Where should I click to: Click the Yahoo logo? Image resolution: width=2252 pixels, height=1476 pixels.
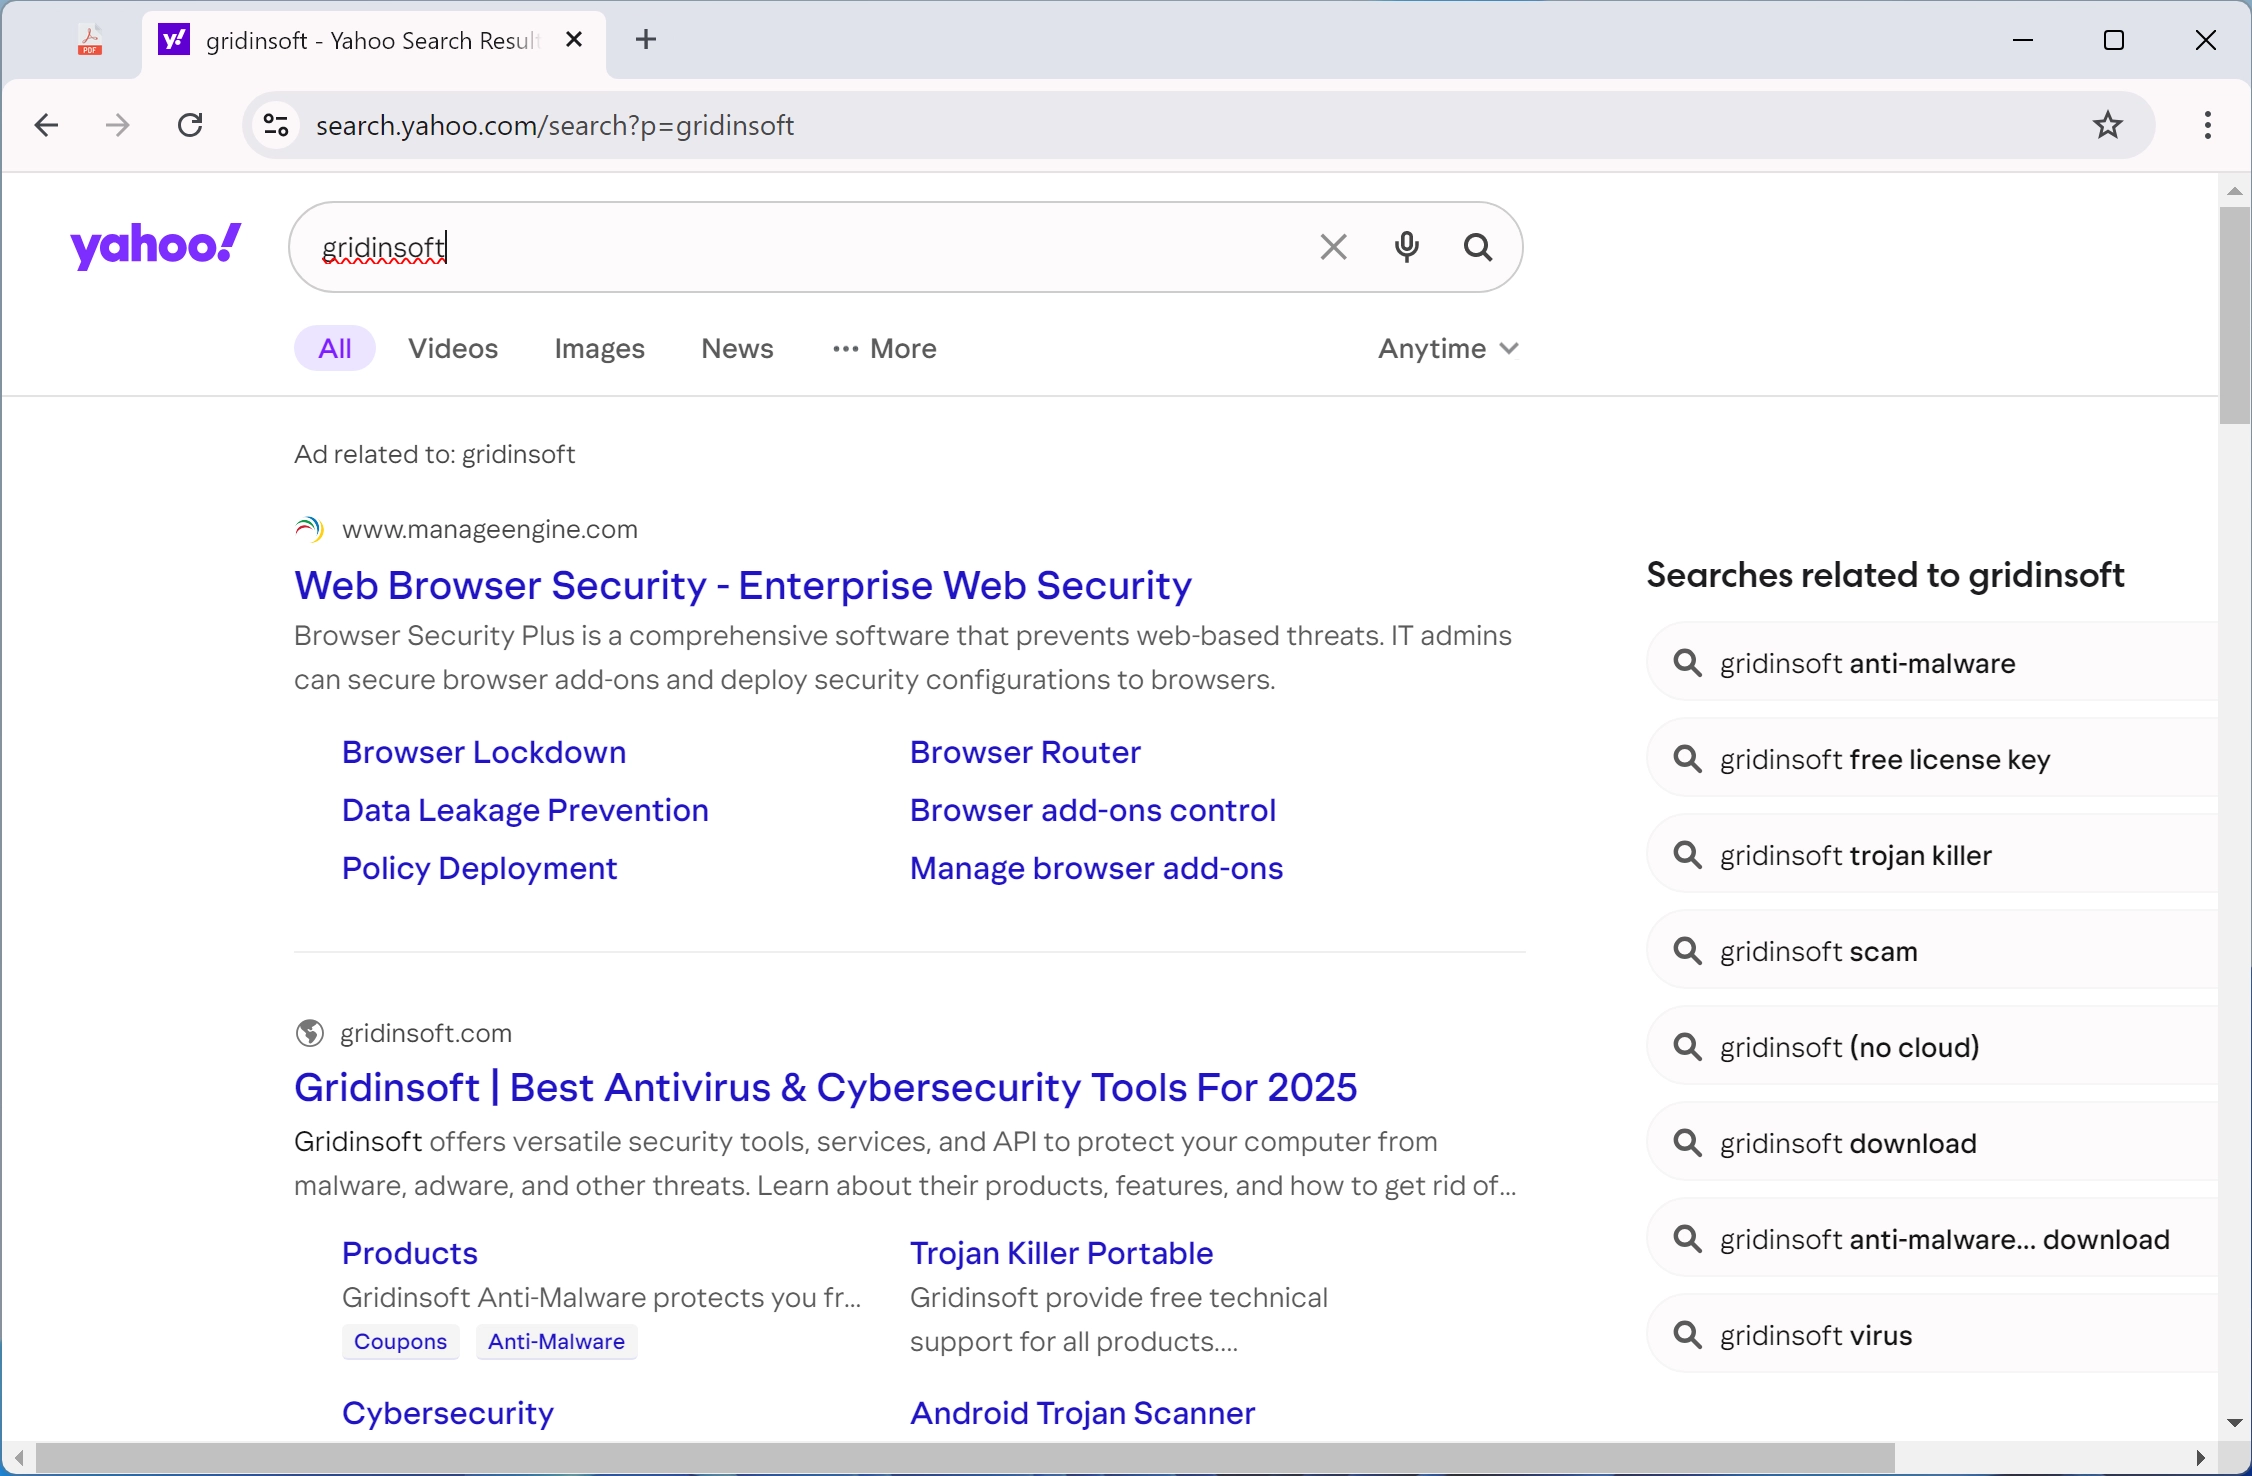point(155,245)
